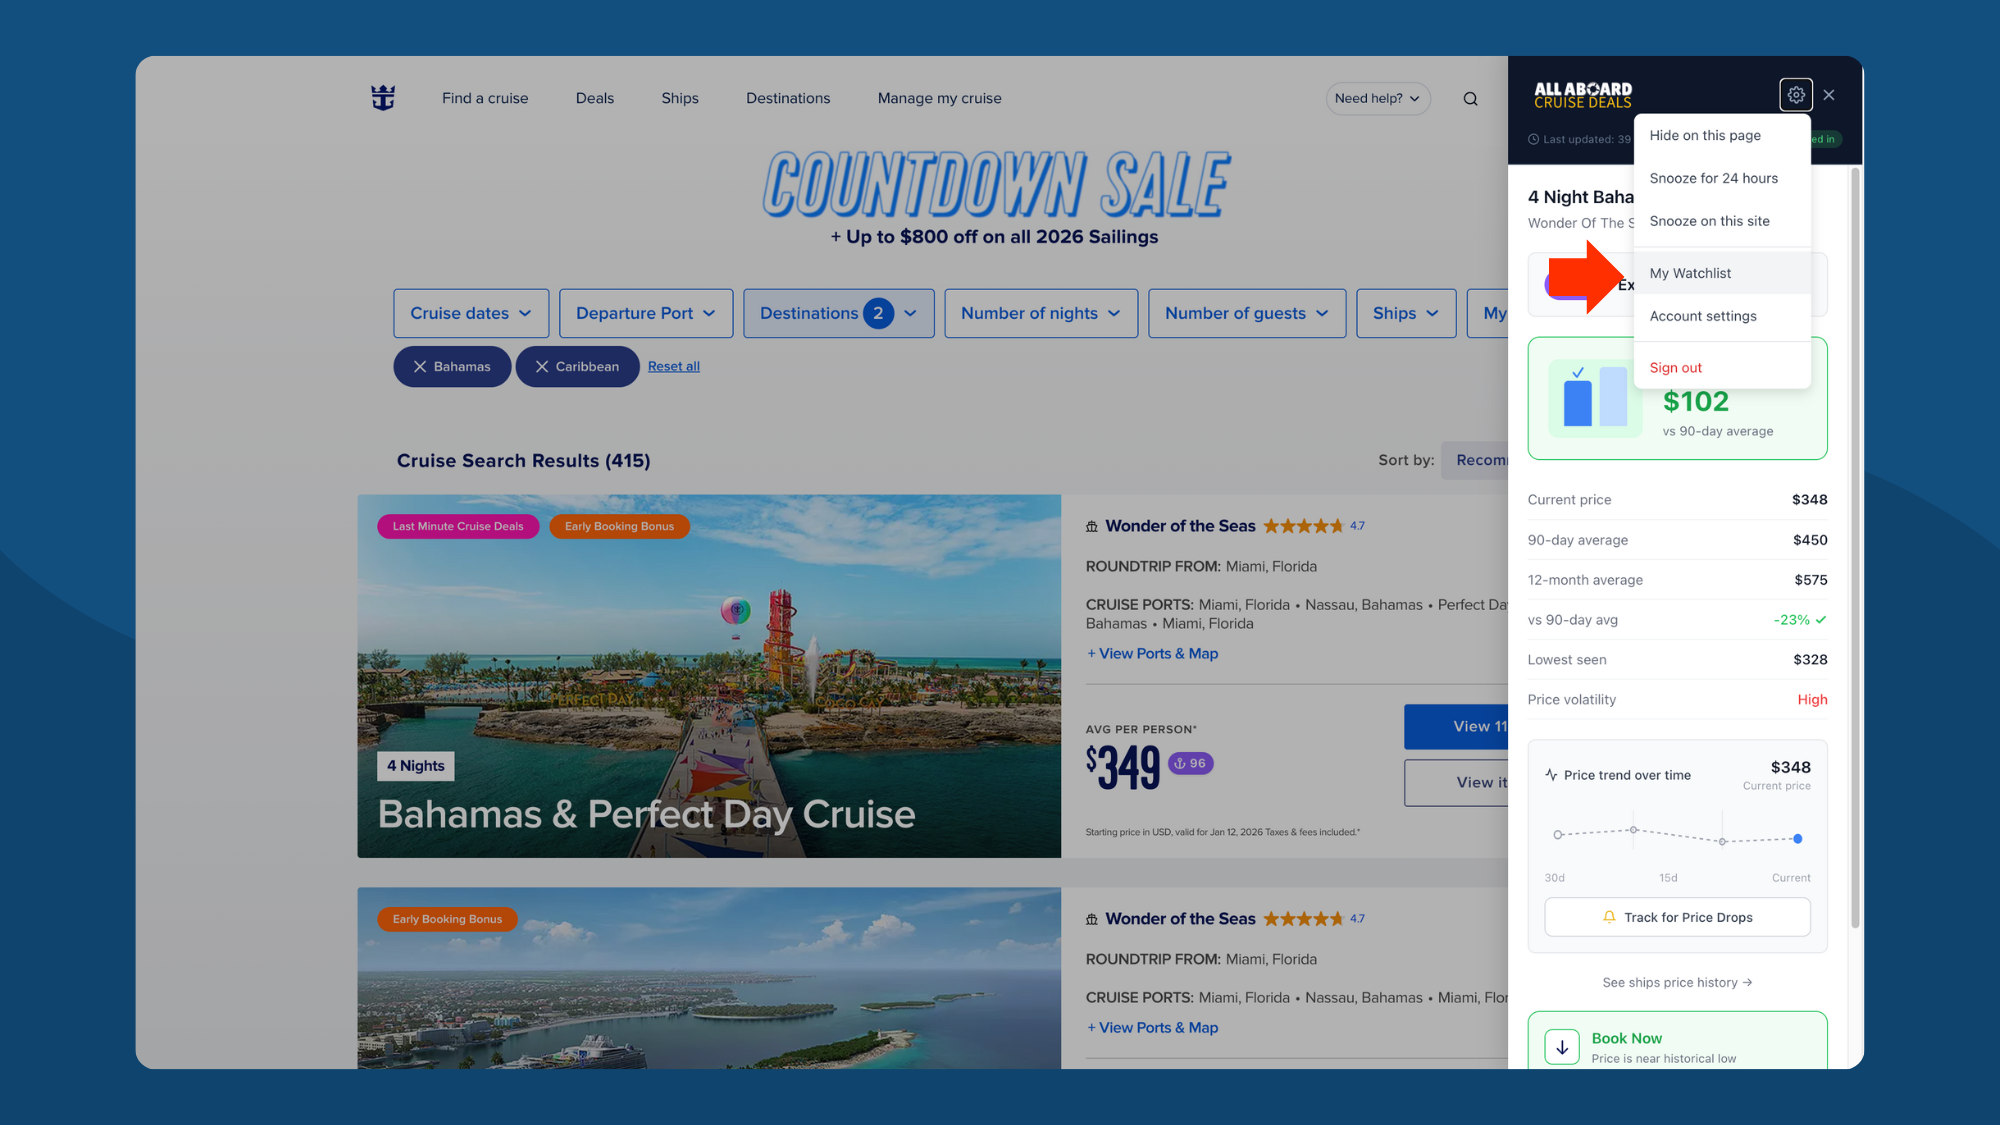Click the Reset all link
The width and height of the screenshot is (2000, 1125).
(x=673, y=366)
